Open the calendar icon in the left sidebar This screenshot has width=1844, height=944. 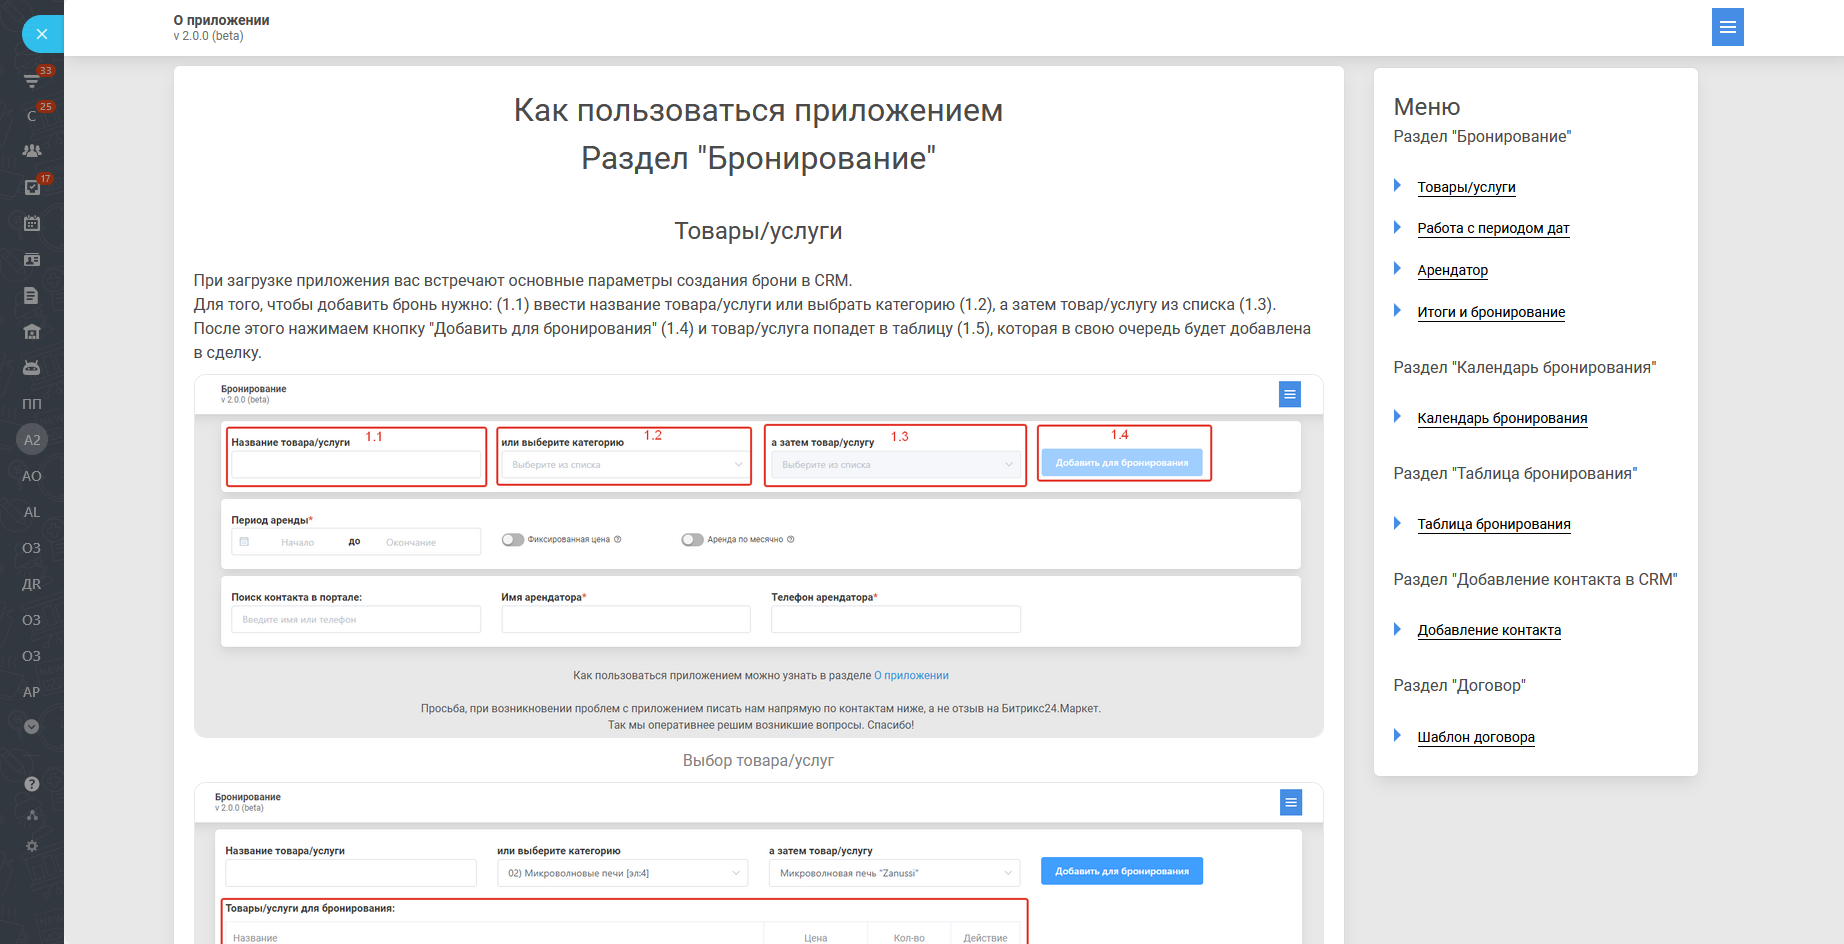point(32,223)
